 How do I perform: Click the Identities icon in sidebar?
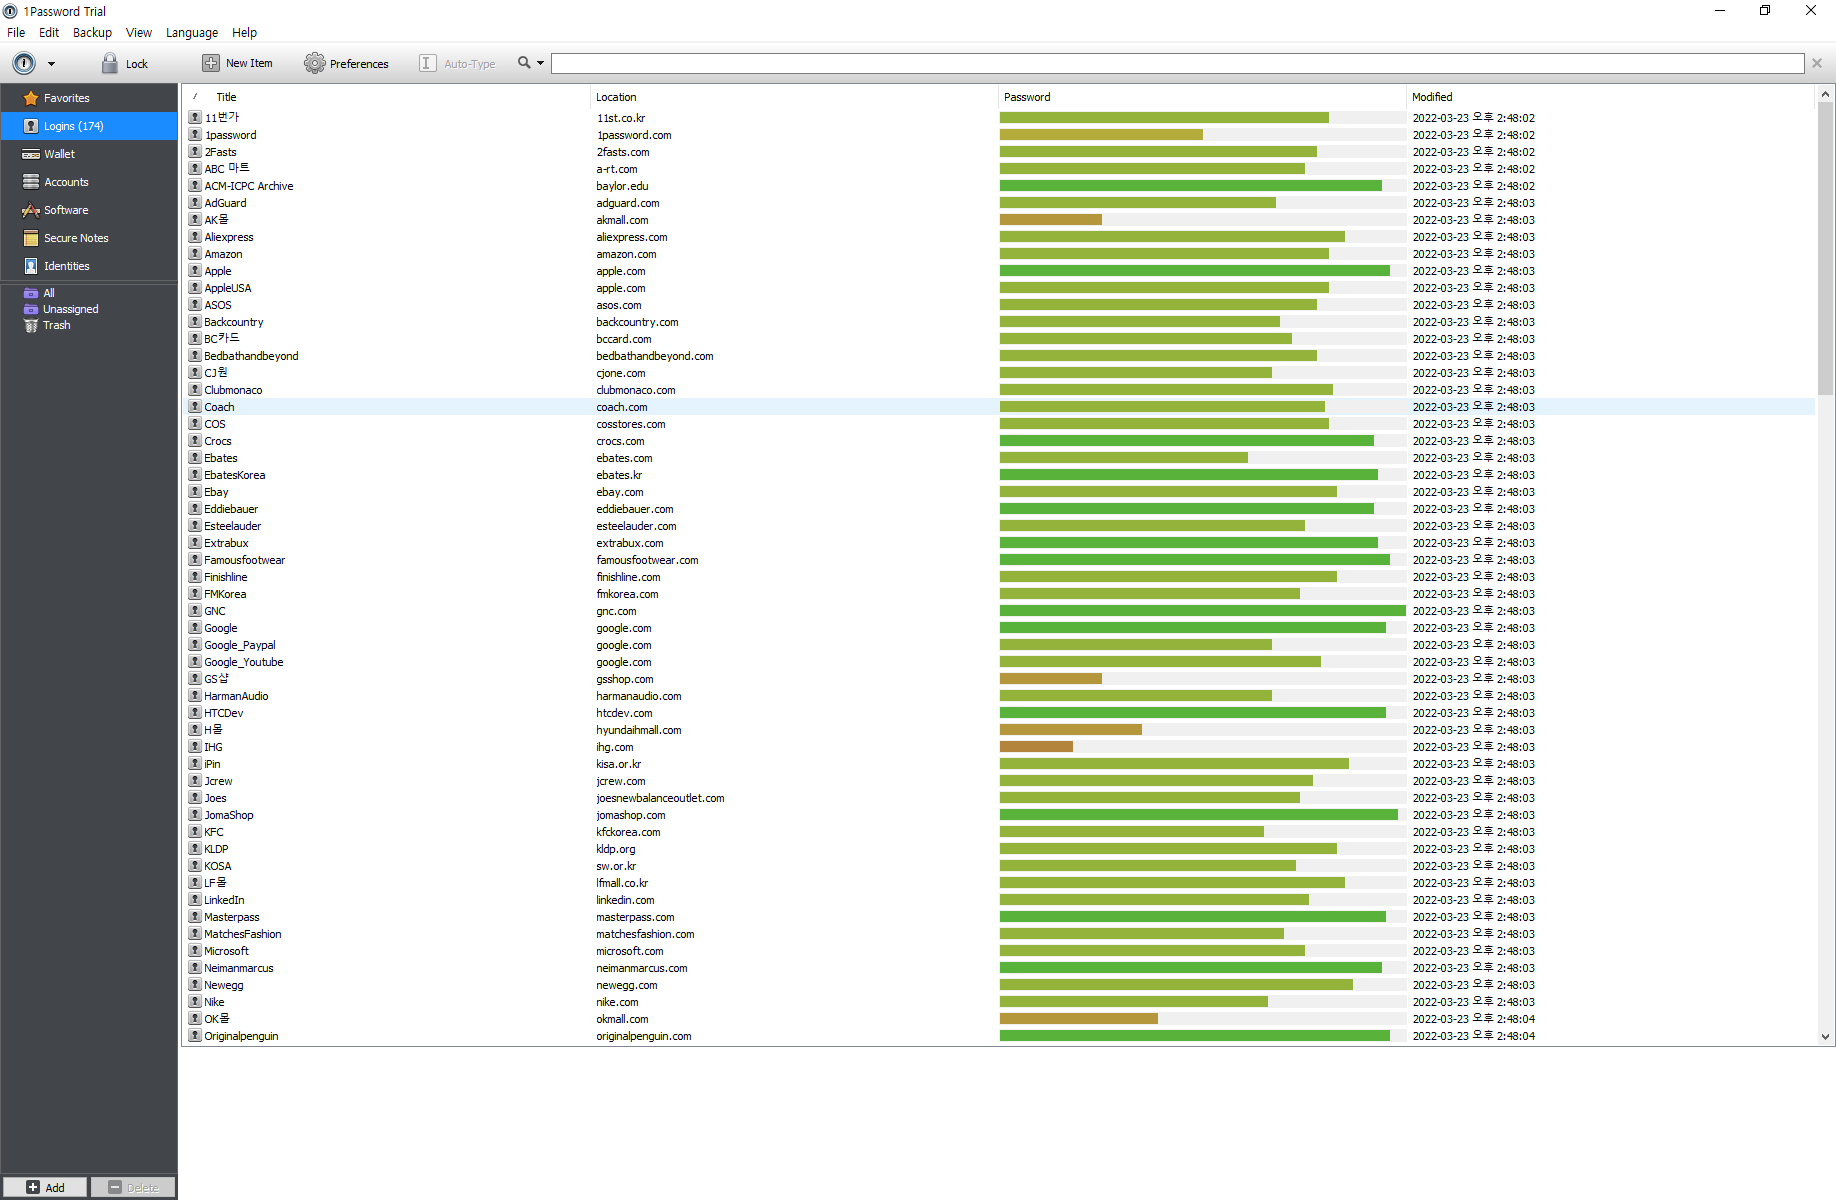31,266
